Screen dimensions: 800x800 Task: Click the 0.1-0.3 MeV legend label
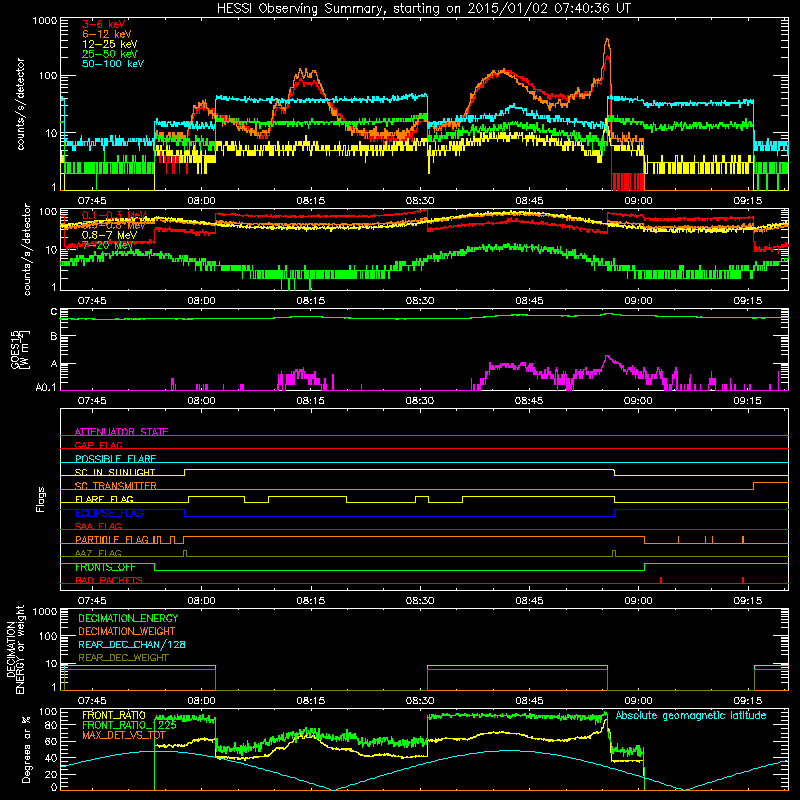pyautogui.click(x=114, y=215)
